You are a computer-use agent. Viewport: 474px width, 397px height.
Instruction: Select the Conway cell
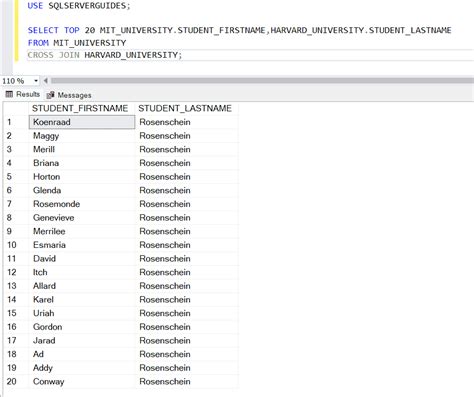[82, 382]
